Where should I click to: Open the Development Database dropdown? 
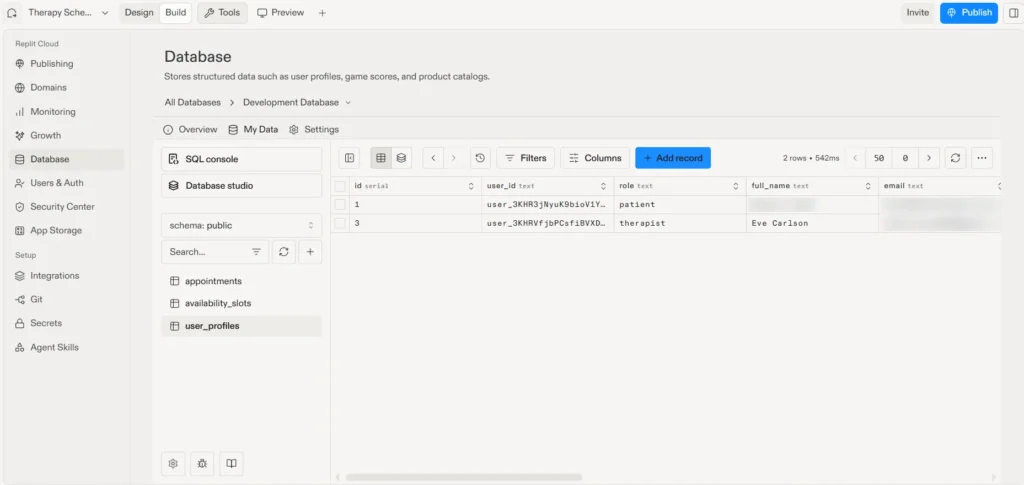point(297,102)
